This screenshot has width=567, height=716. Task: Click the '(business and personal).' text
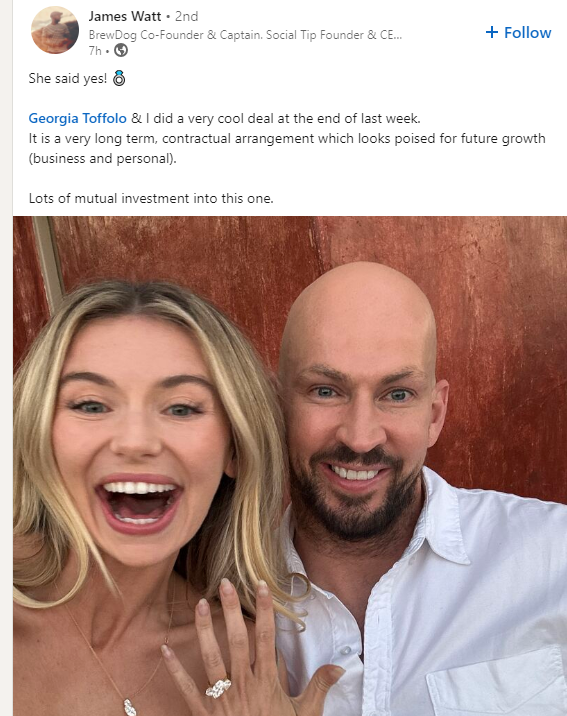(102, 158)
